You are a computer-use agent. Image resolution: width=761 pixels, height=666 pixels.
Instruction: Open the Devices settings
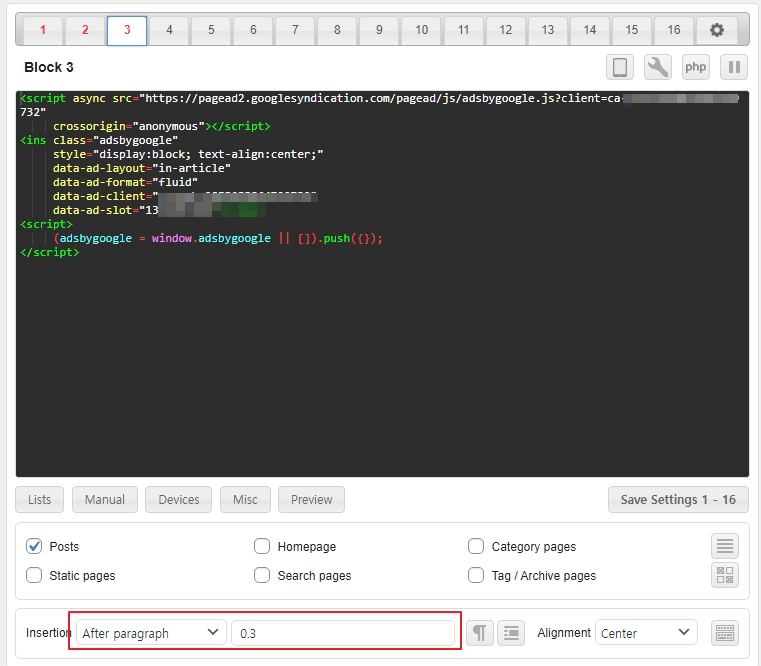coord(179,500)
